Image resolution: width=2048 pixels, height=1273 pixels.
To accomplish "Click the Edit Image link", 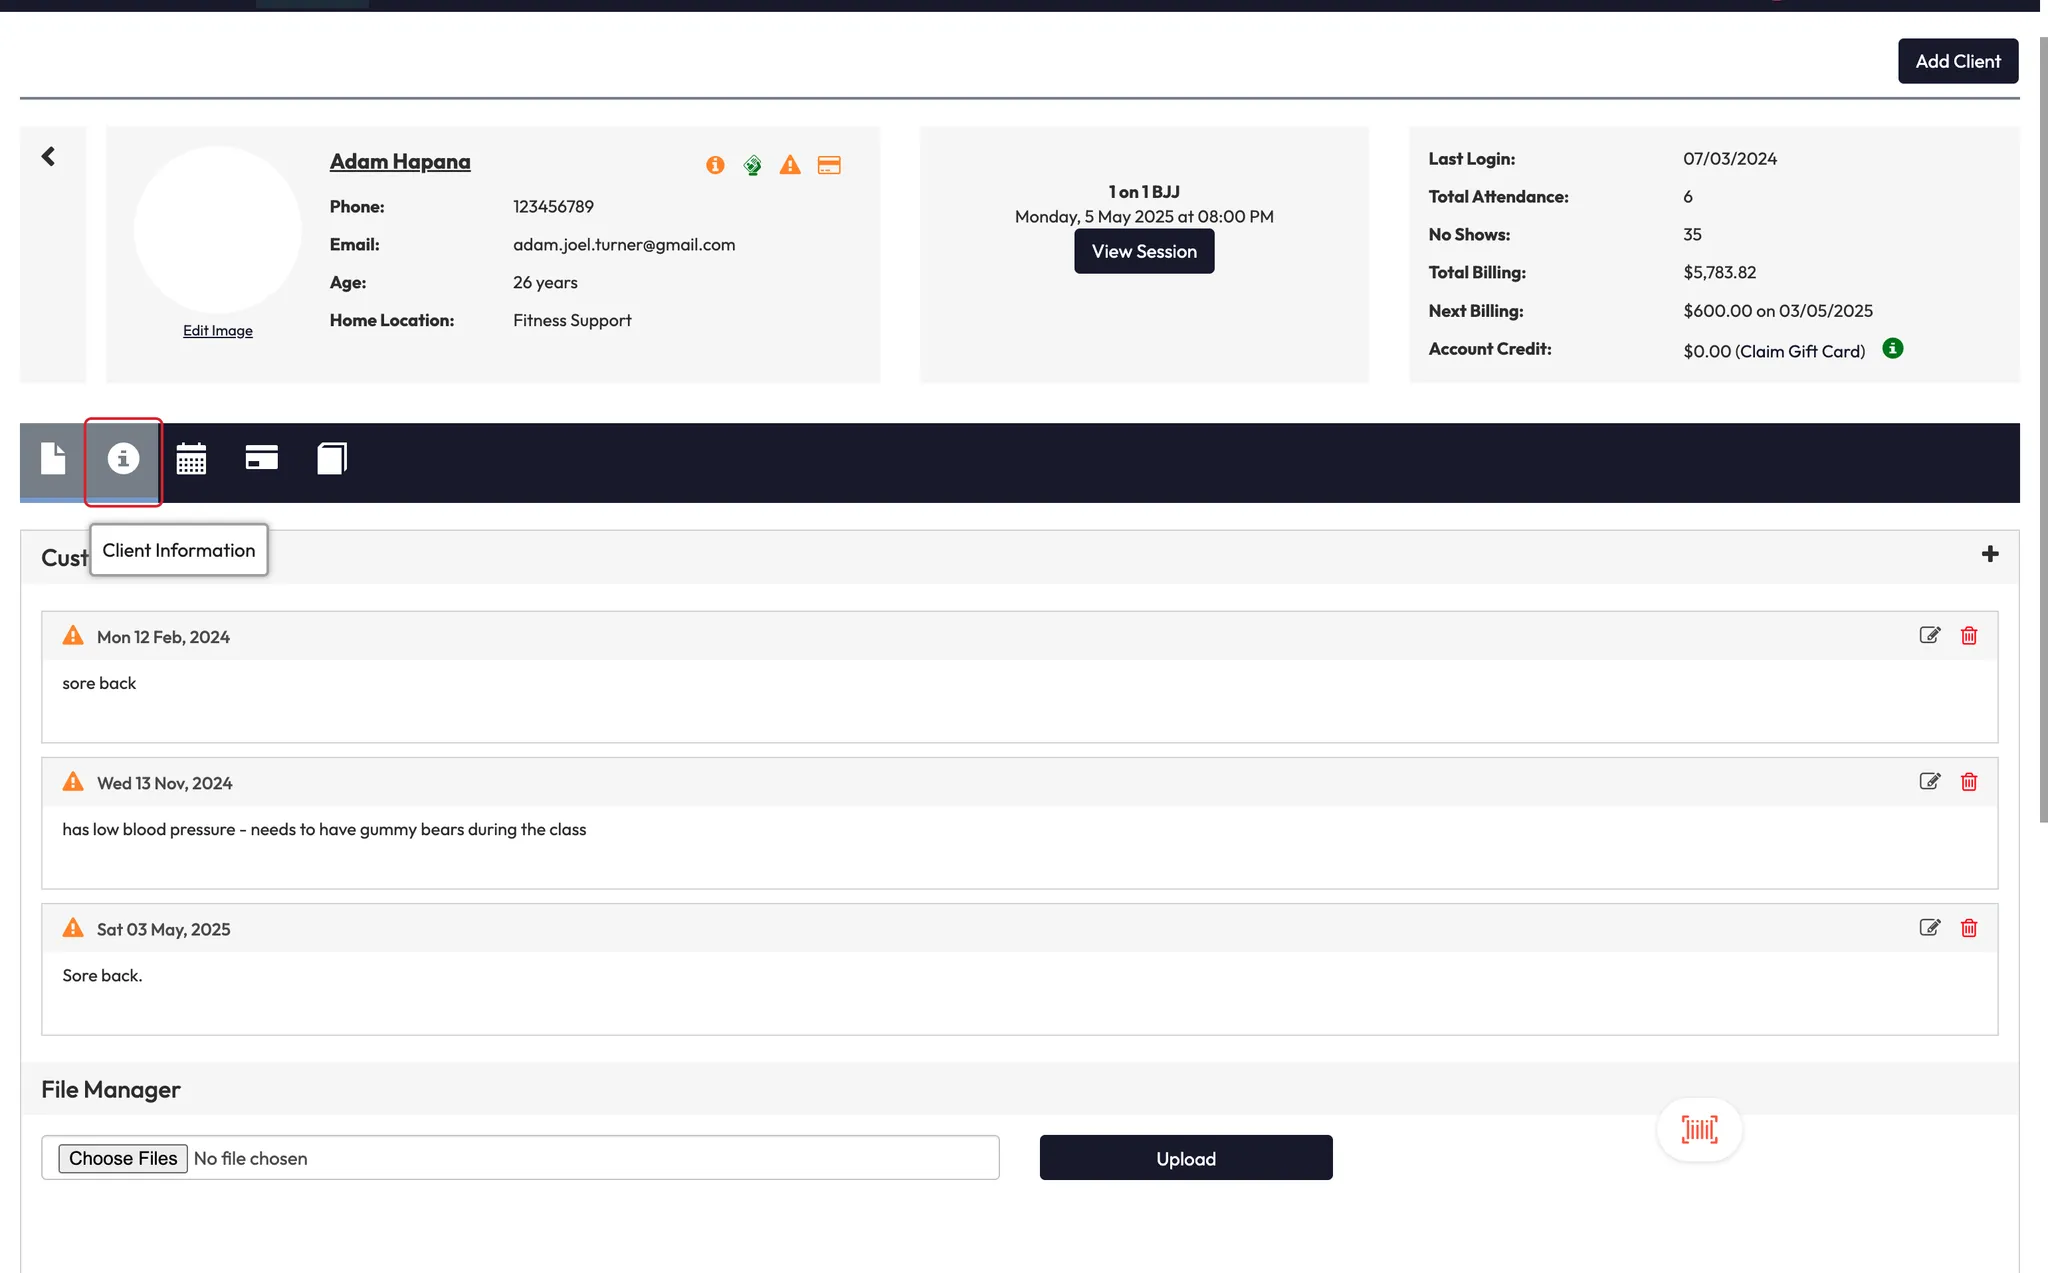I will (217, 331).
